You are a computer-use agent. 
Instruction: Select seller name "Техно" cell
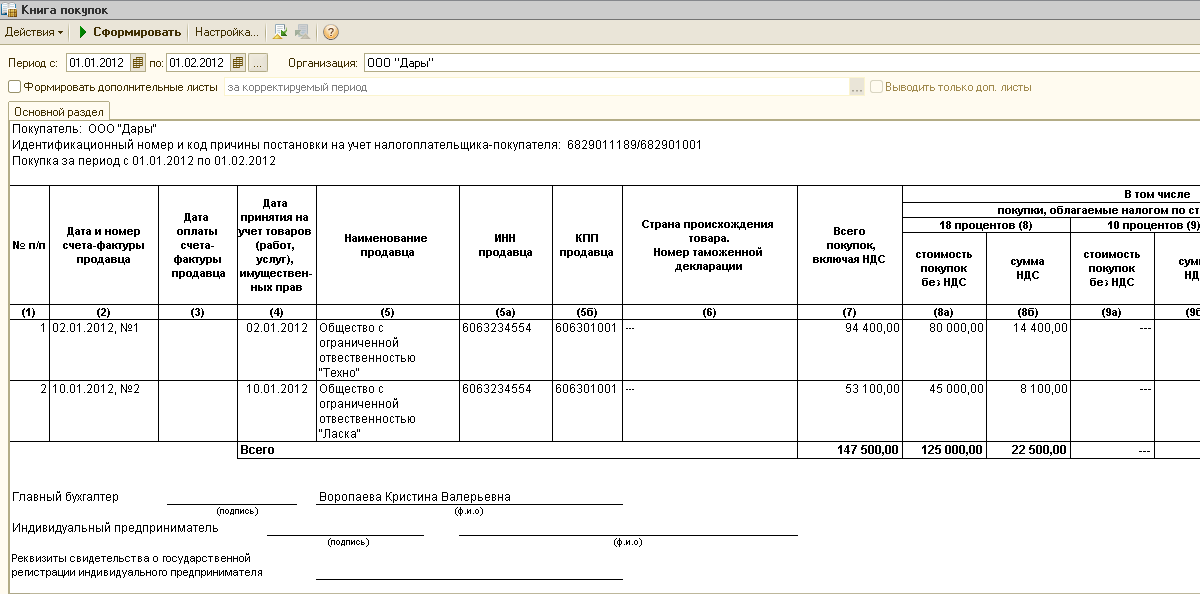pos(388,349)
